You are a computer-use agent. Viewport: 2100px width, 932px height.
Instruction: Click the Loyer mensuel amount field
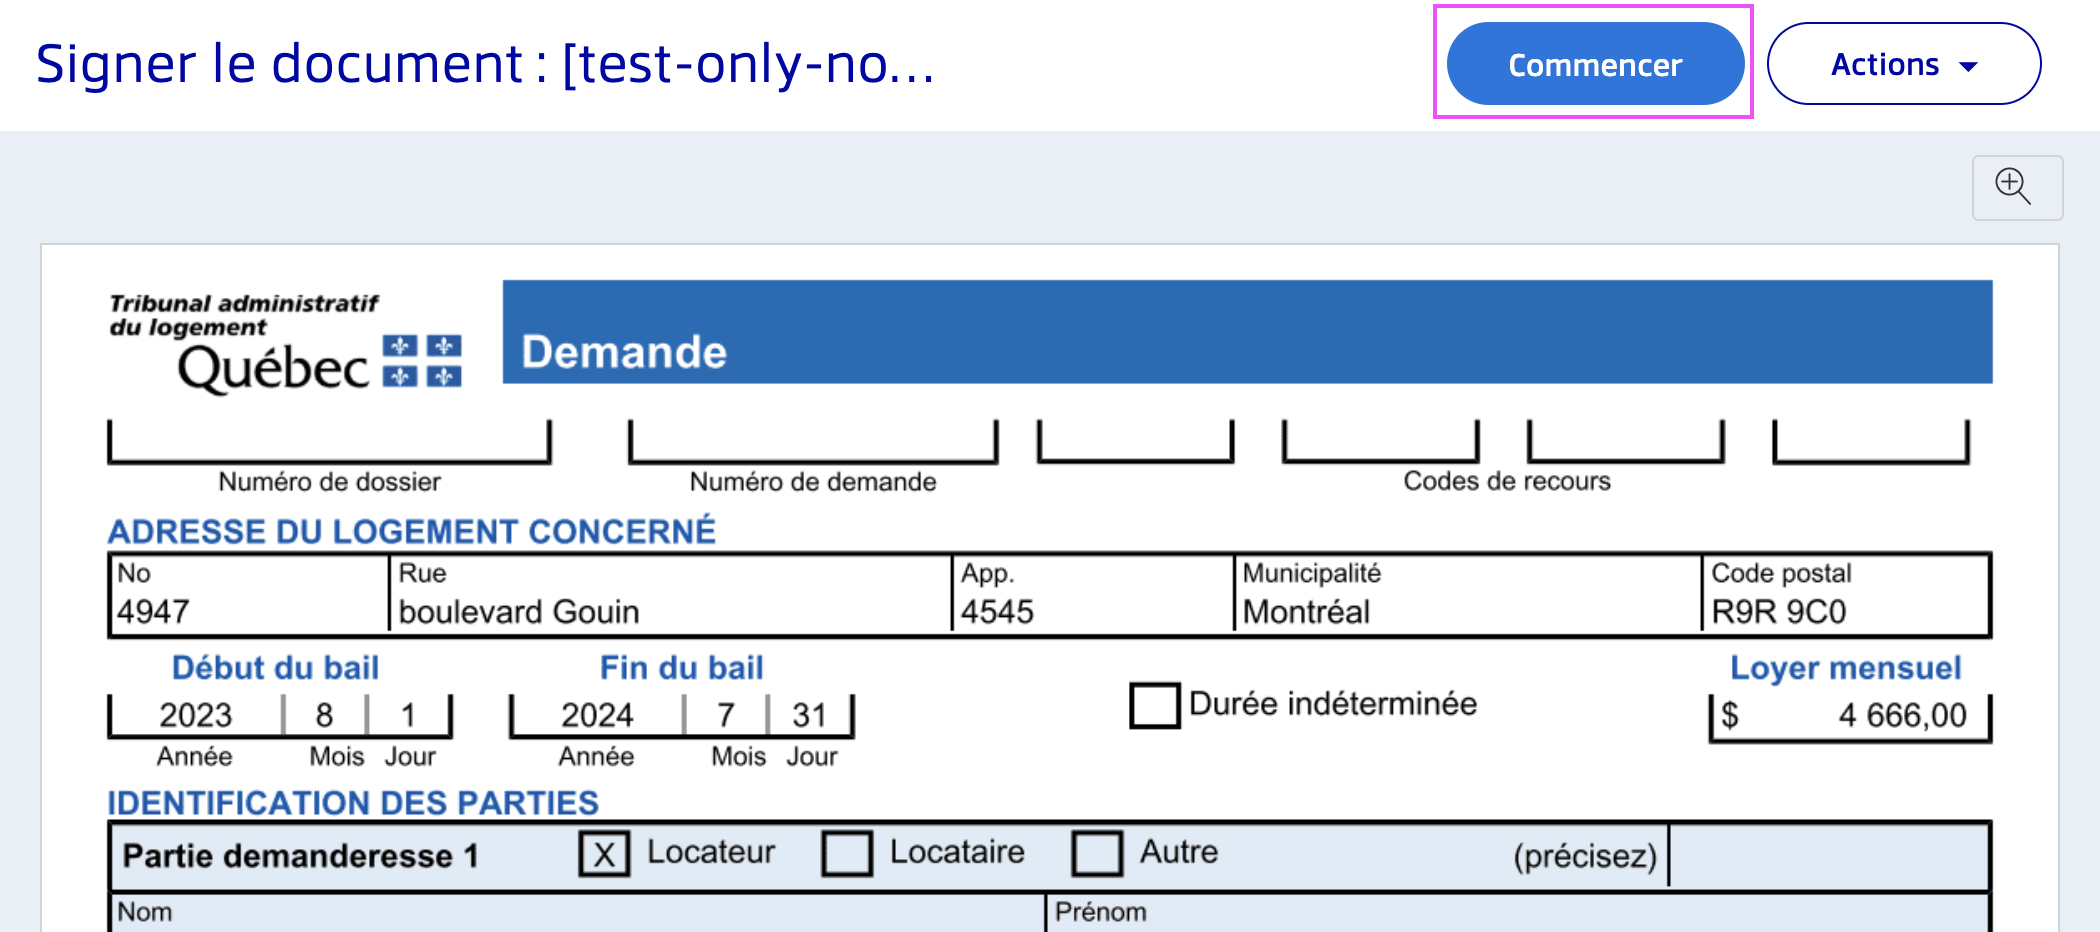(x=1850, y=716)
